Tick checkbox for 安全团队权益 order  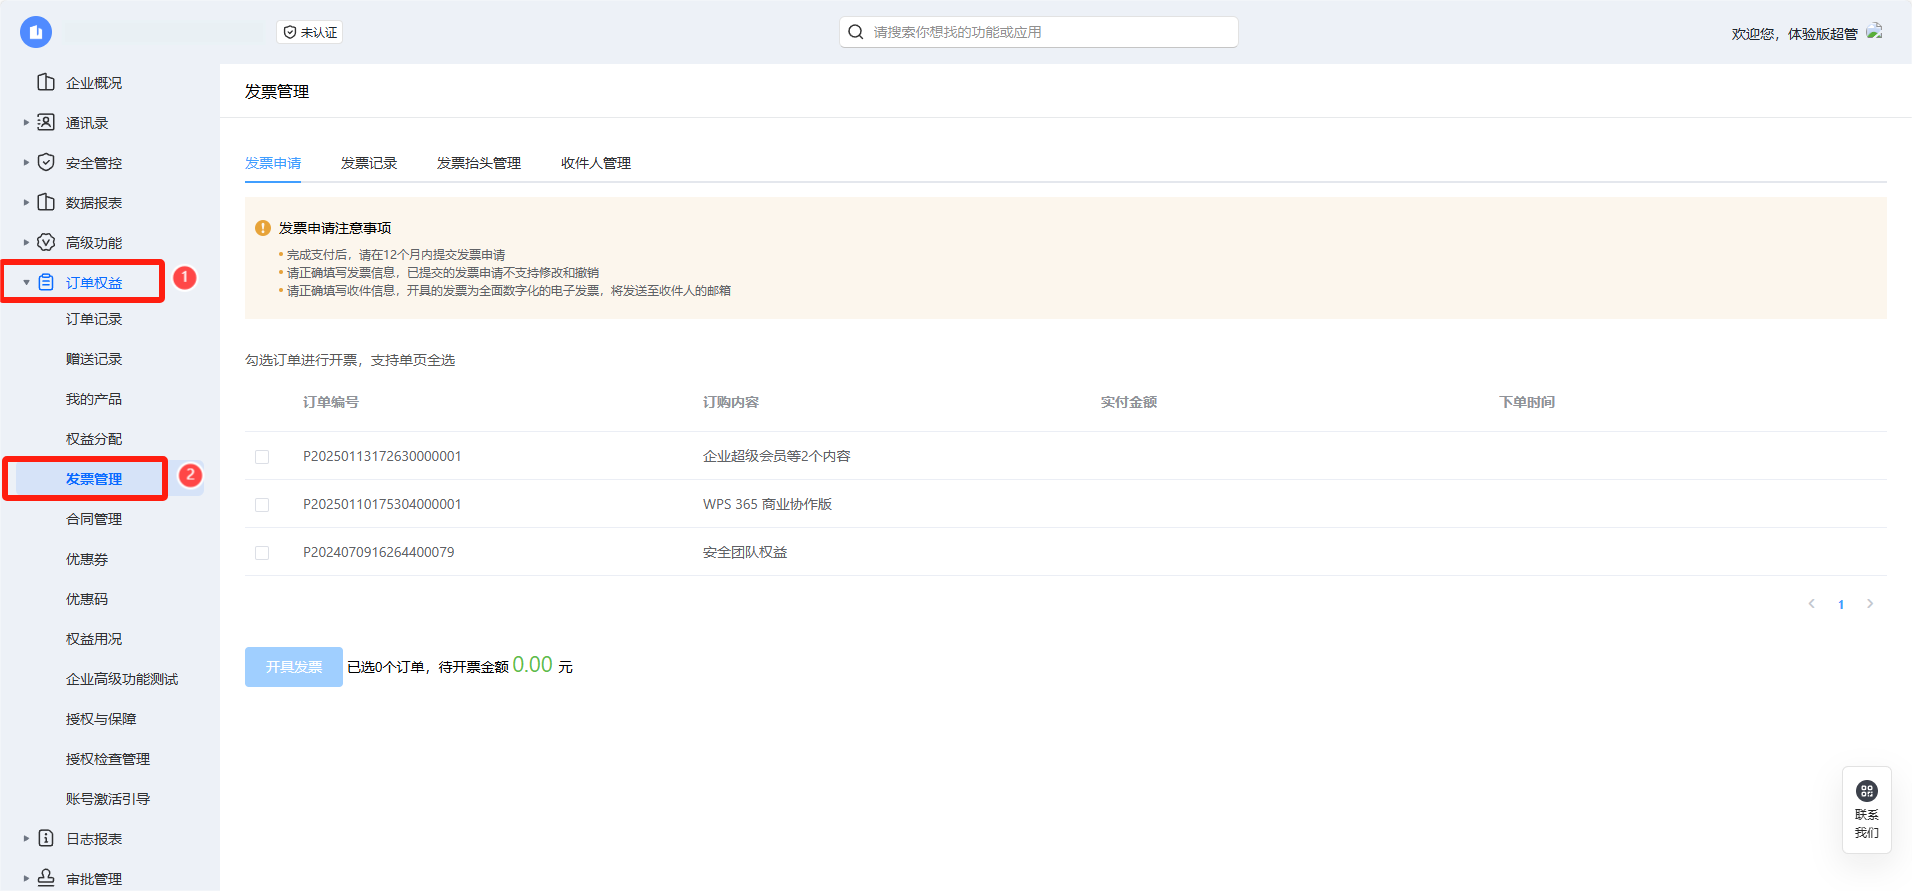tap(262, 553)
